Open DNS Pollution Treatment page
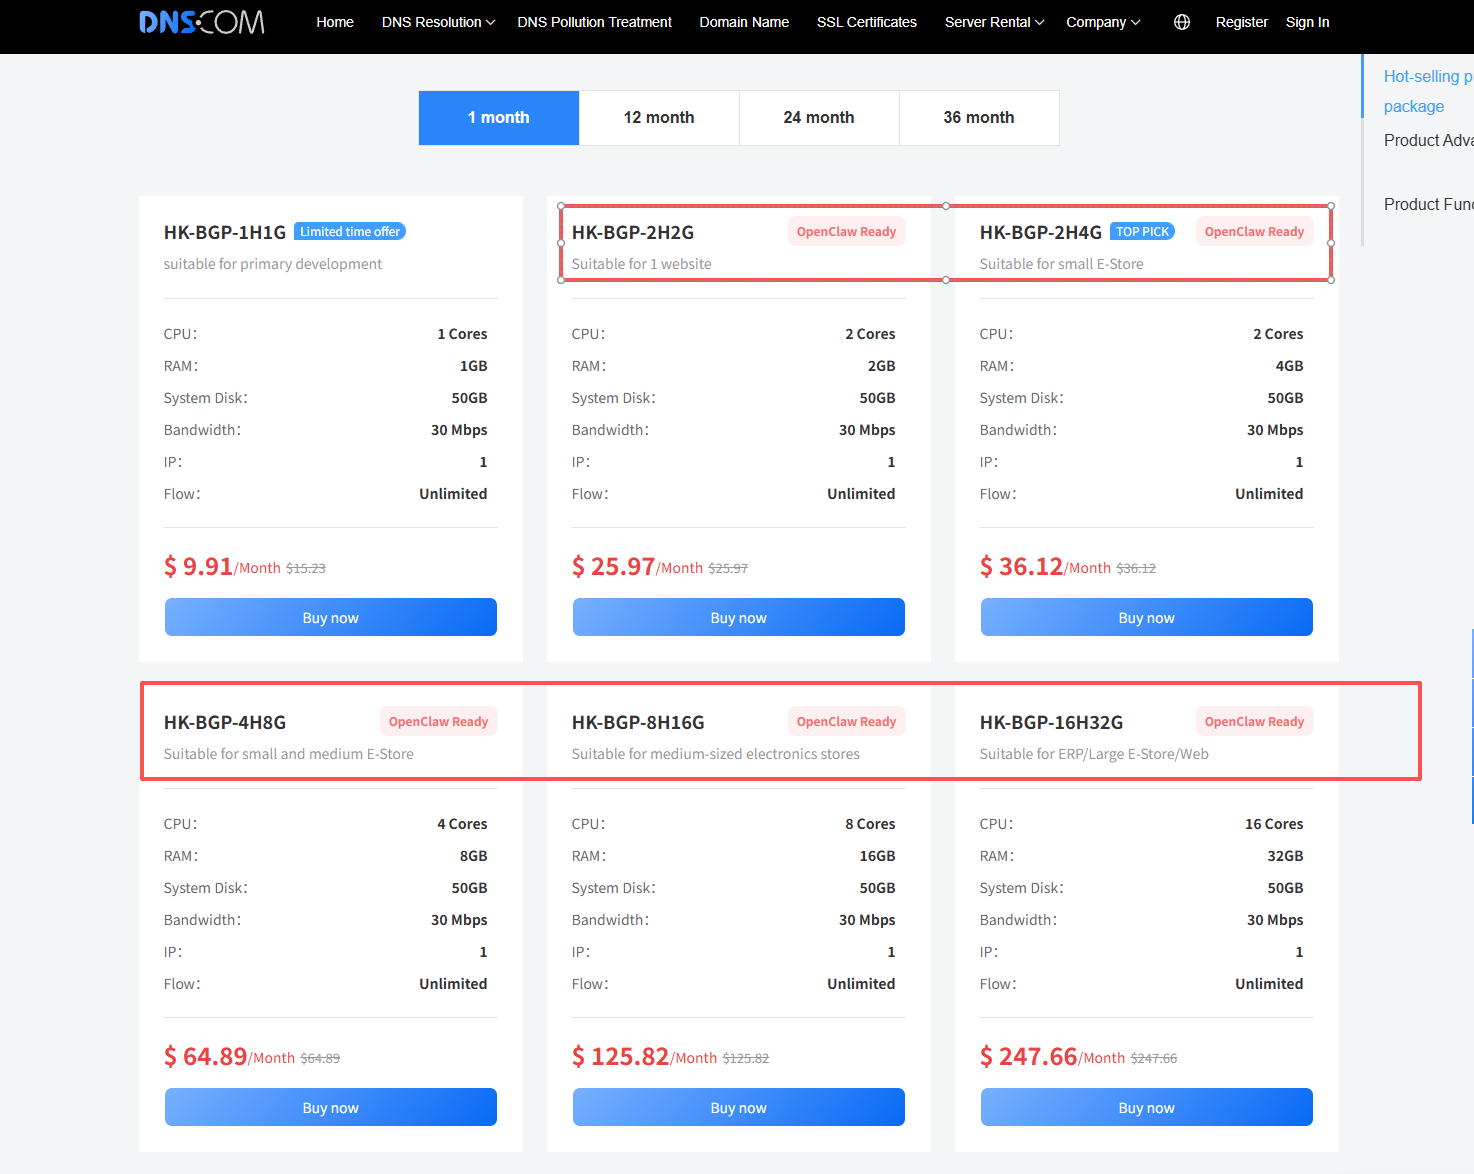The height and width of the screenshot is (1174, 1474). (x=594, y=22)
